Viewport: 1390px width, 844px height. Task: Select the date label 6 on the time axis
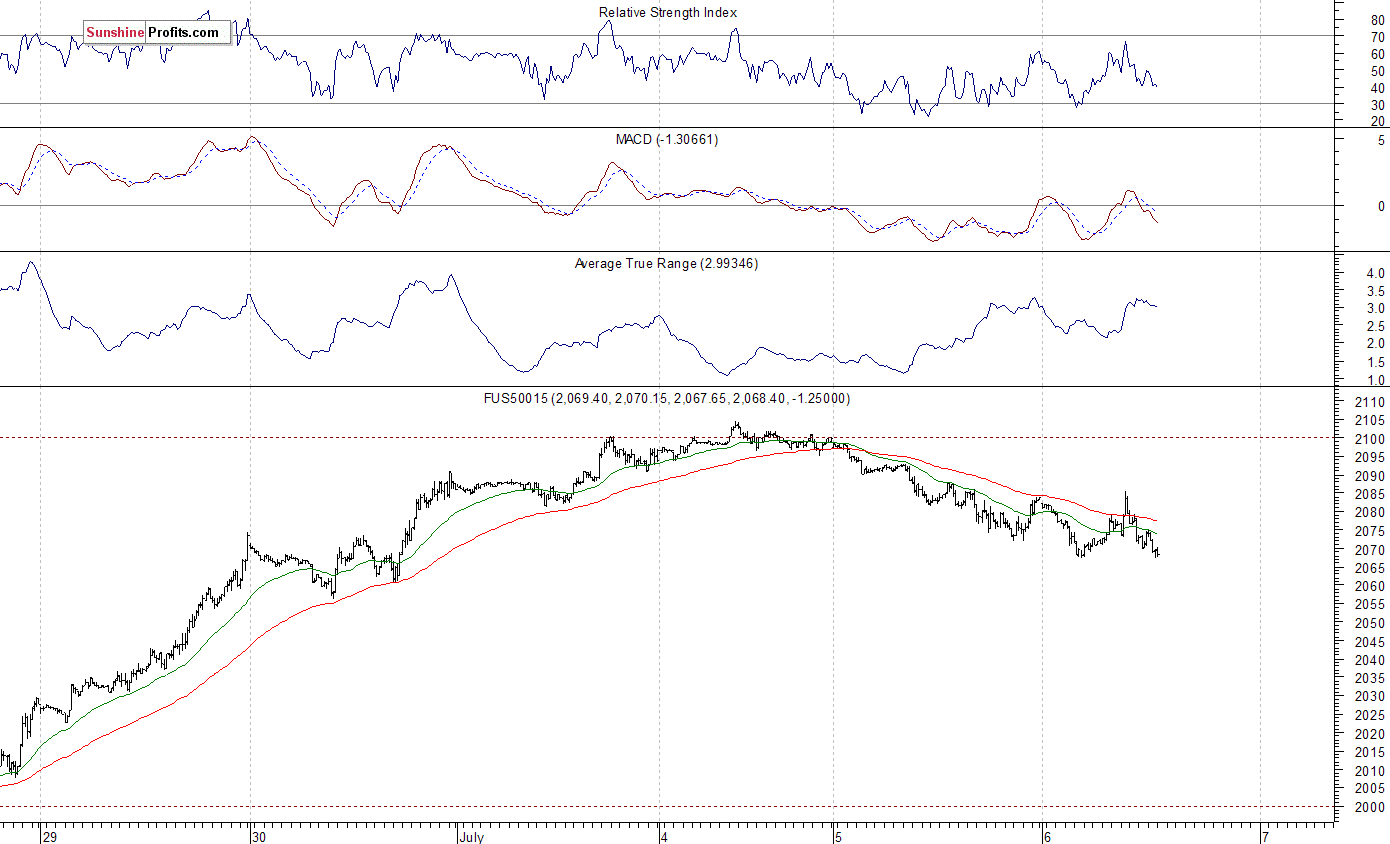[x=1047, y=835]
